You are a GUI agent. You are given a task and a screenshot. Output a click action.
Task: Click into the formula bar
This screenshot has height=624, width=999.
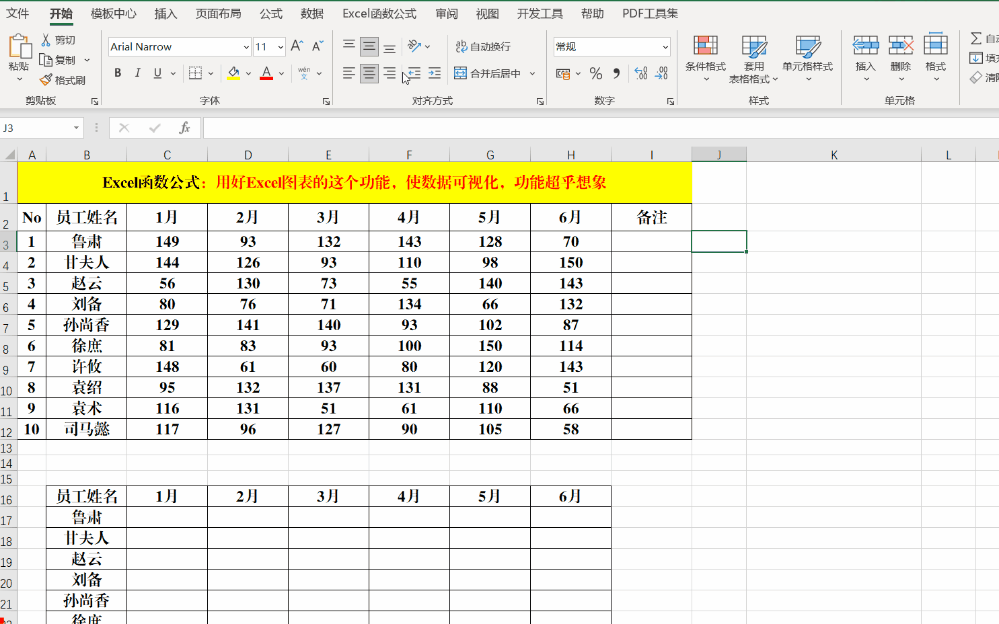[600, 128]
